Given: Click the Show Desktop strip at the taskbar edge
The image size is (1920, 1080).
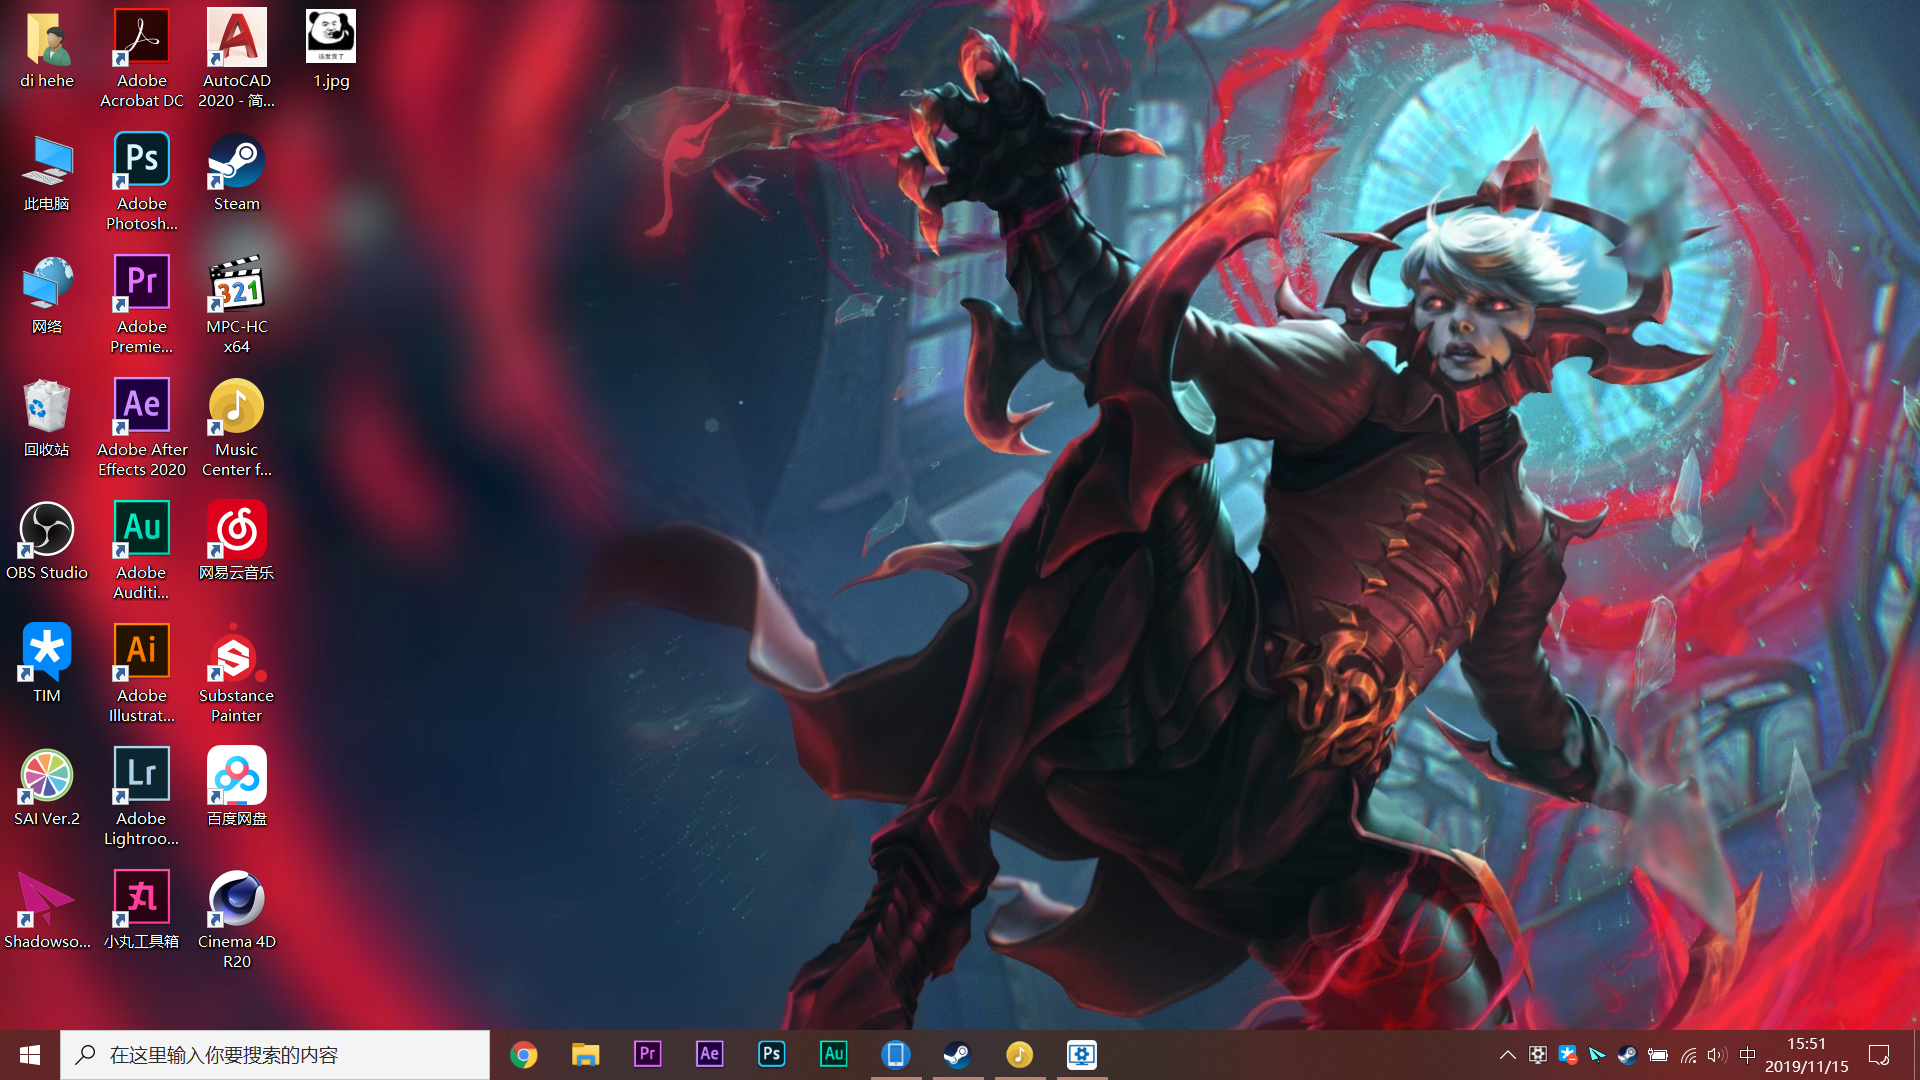Looking at the screenshot, I should 1916,1055.
